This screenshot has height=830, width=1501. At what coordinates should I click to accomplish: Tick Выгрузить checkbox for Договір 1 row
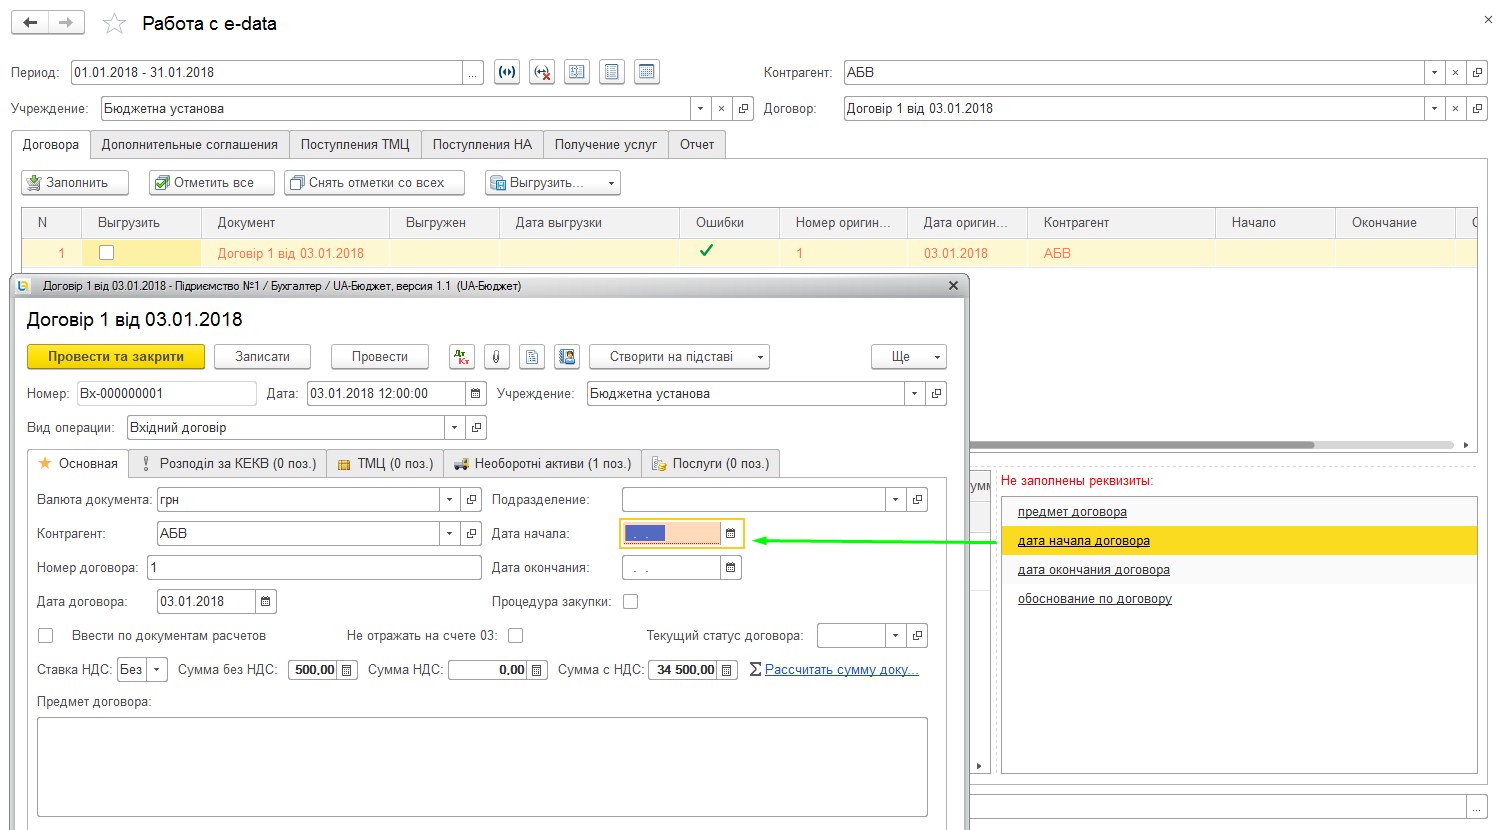107,253
